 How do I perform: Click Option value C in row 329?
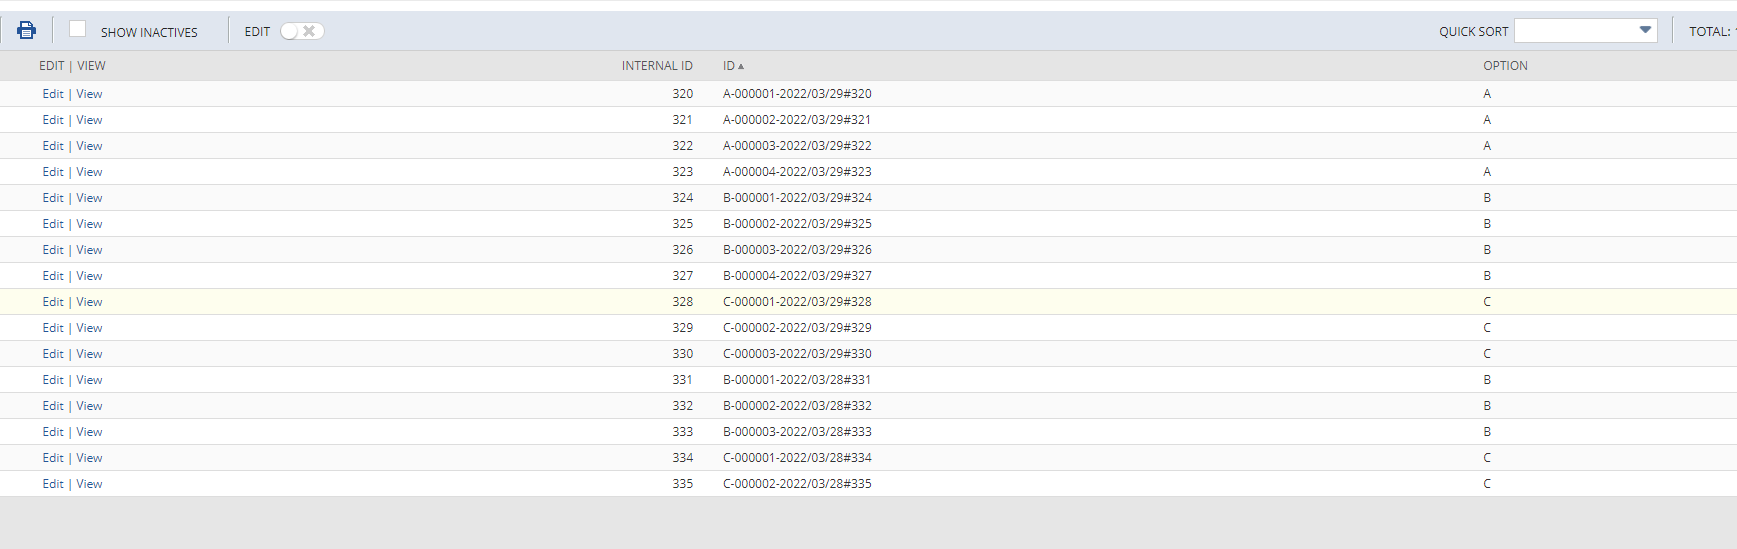(1487, 328)
